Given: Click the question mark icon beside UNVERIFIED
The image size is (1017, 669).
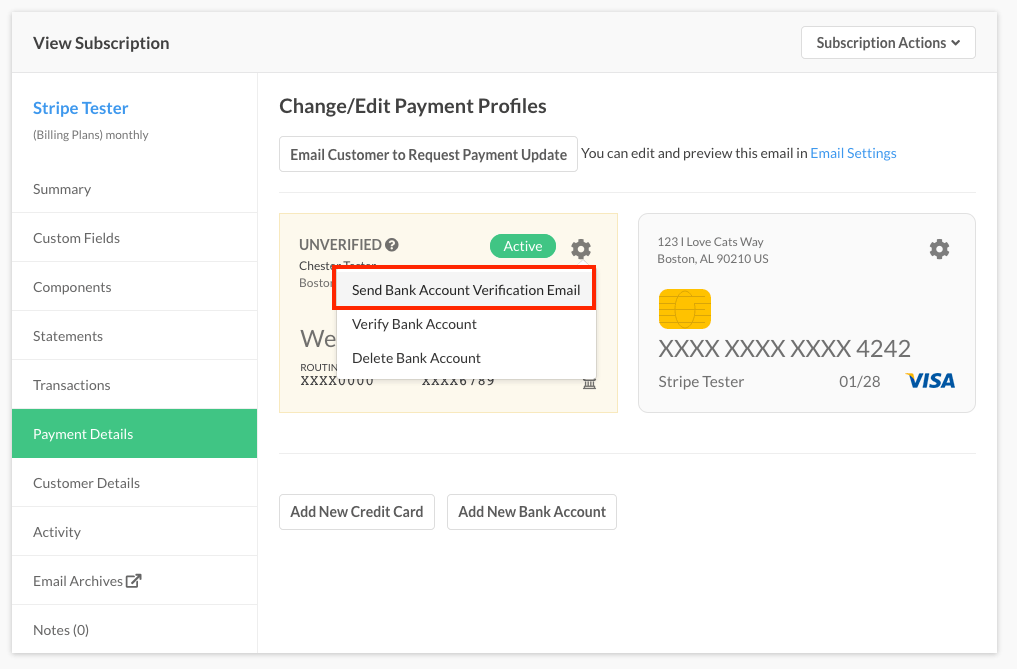Looking at the screenshot, I should 392,245.
